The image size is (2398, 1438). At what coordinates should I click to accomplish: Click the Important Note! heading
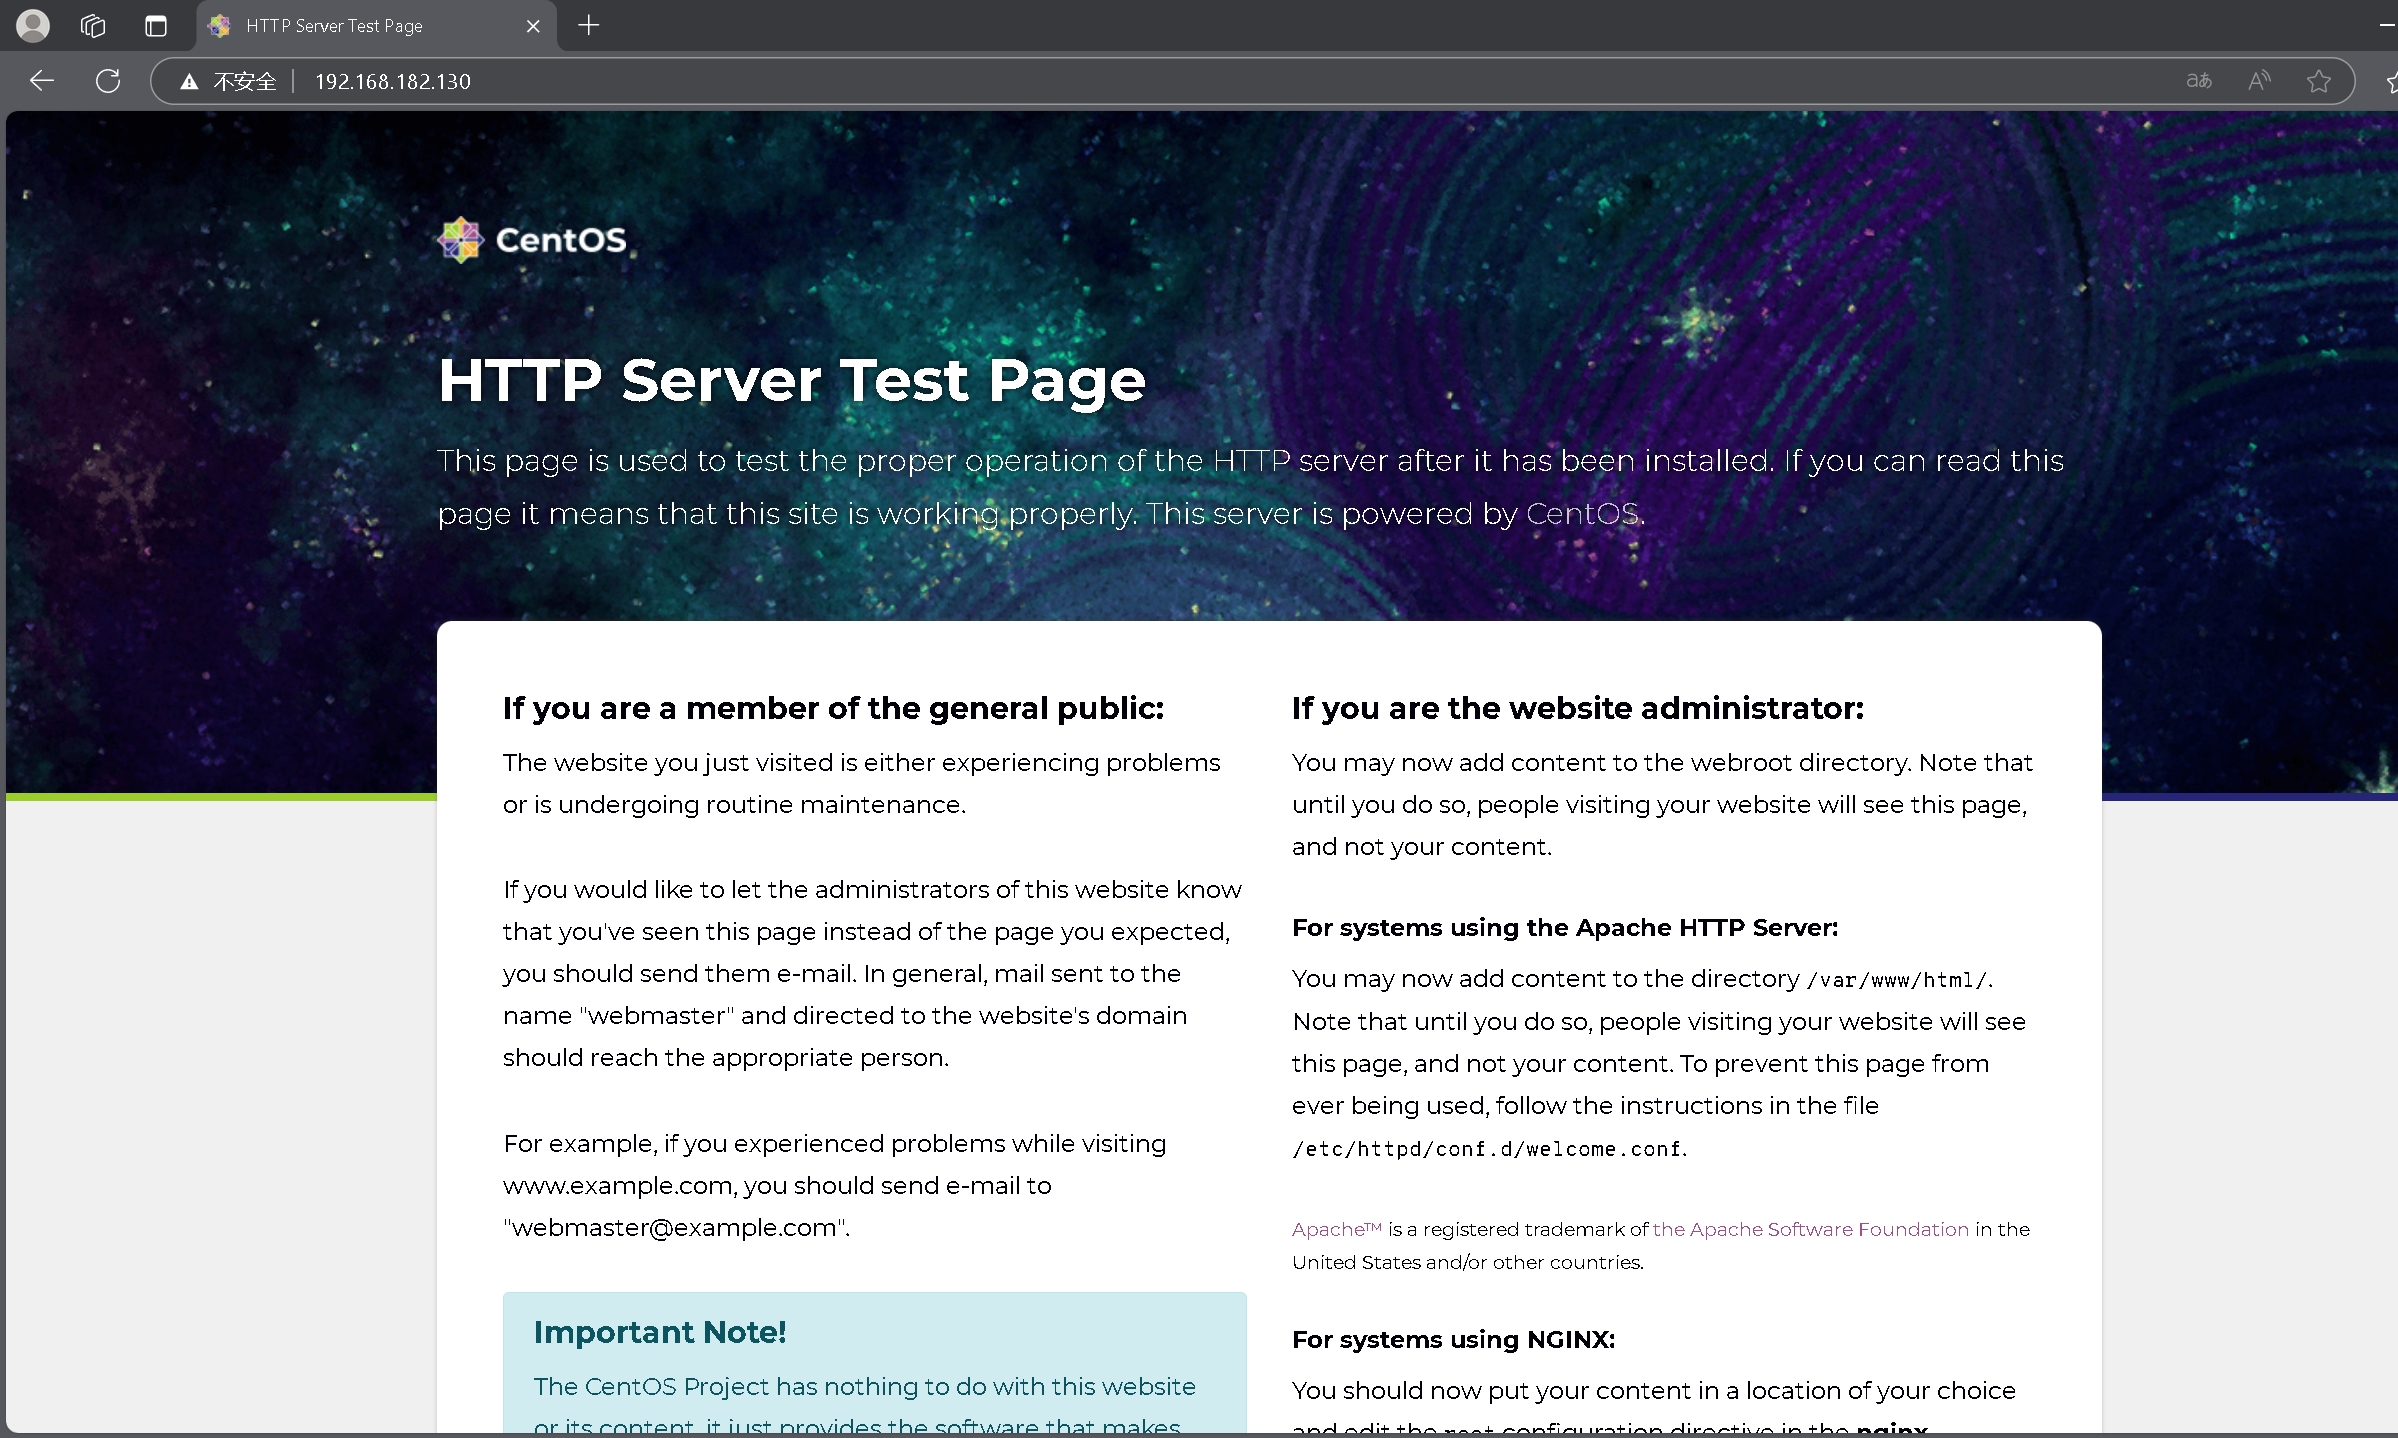[x=660, y=1332]
